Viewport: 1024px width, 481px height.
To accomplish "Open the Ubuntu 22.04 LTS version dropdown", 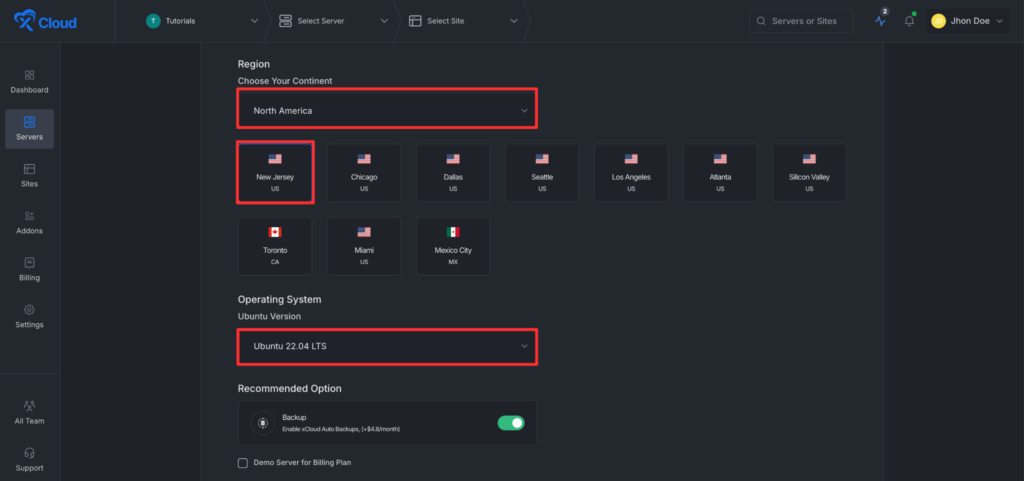I will [x=387, y=346].
